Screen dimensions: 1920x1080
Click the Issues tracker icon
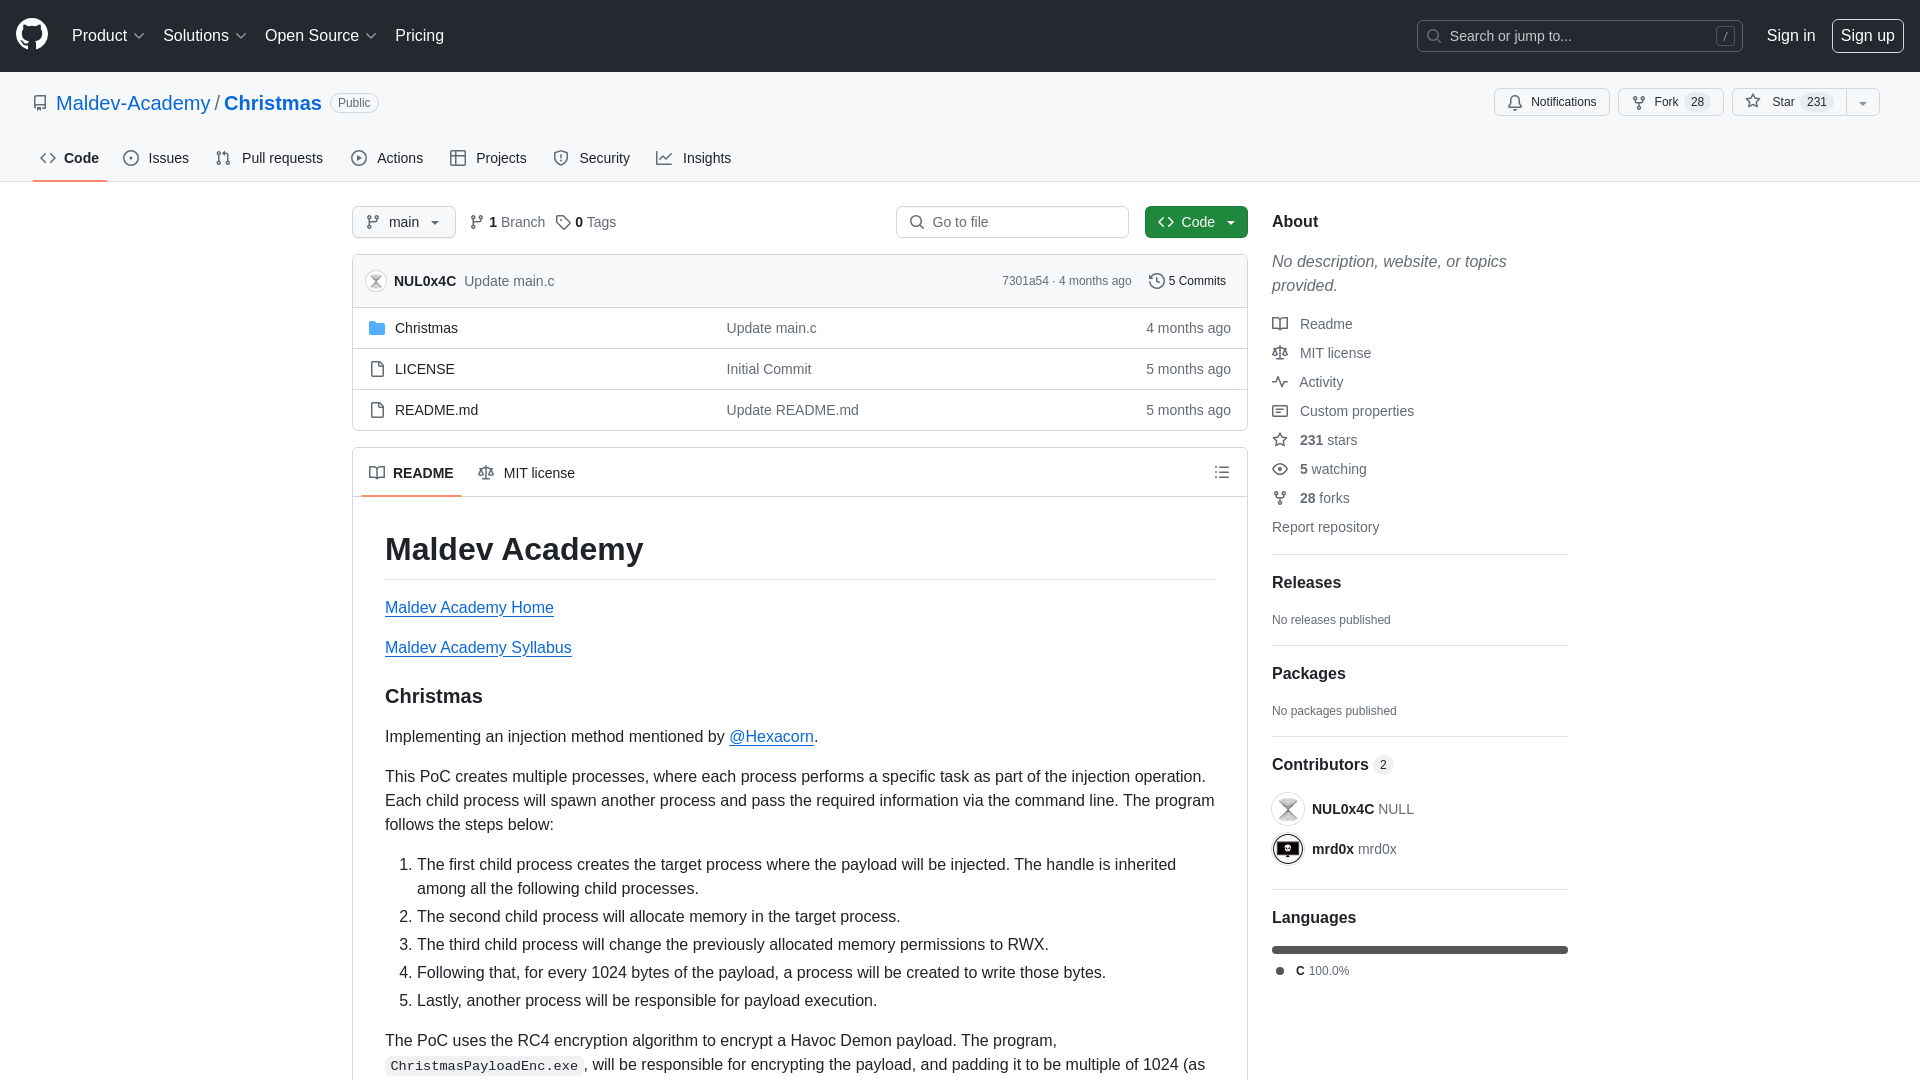click(x=132, y=158)
